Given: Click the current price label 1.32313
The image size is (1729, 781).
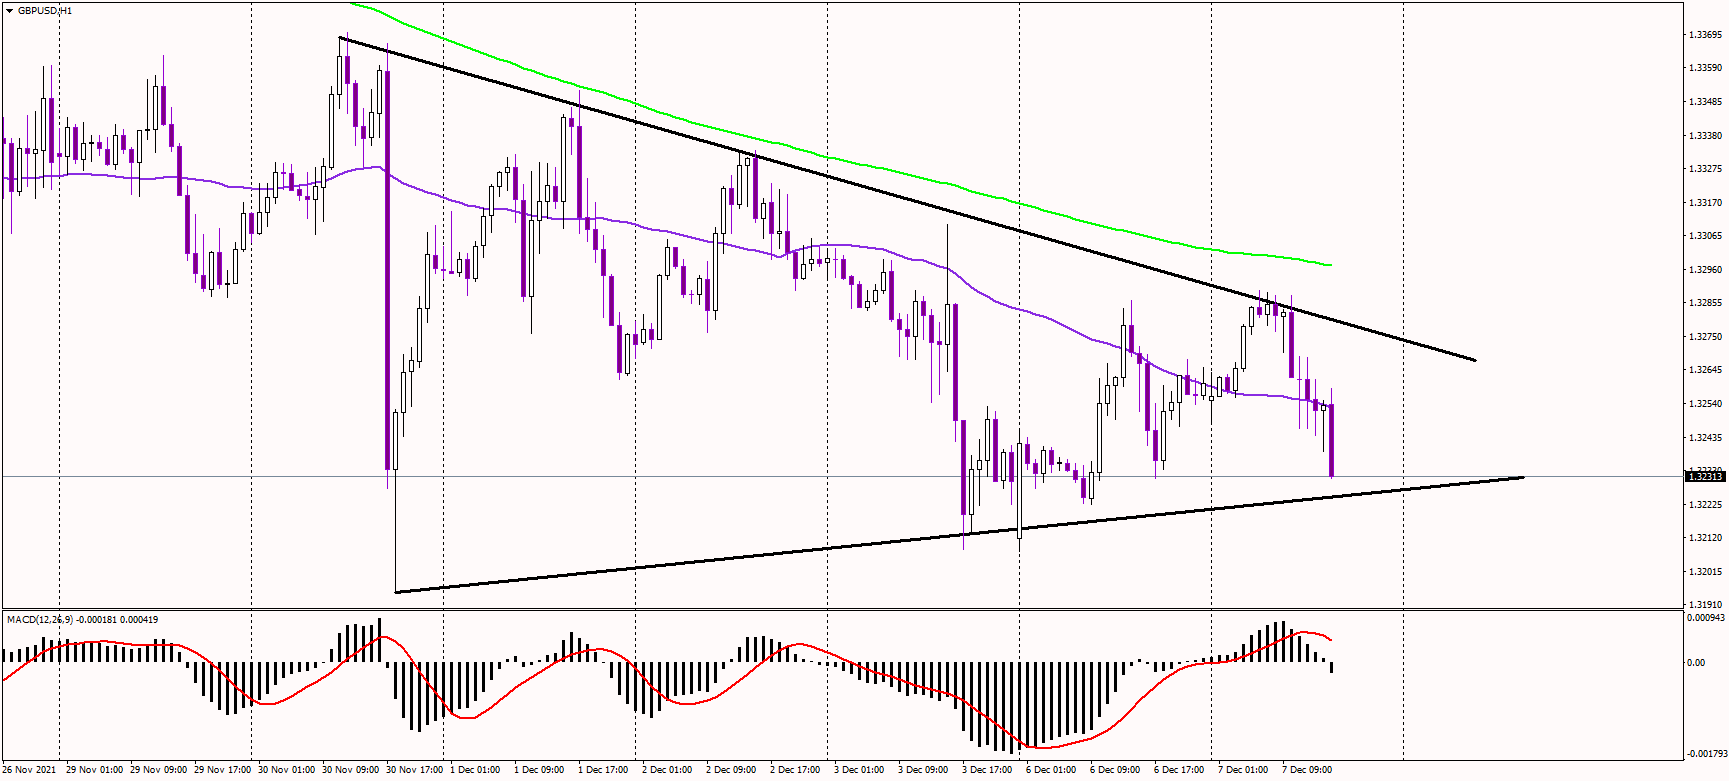Looking at the screenshot, I should point(1705,477).
